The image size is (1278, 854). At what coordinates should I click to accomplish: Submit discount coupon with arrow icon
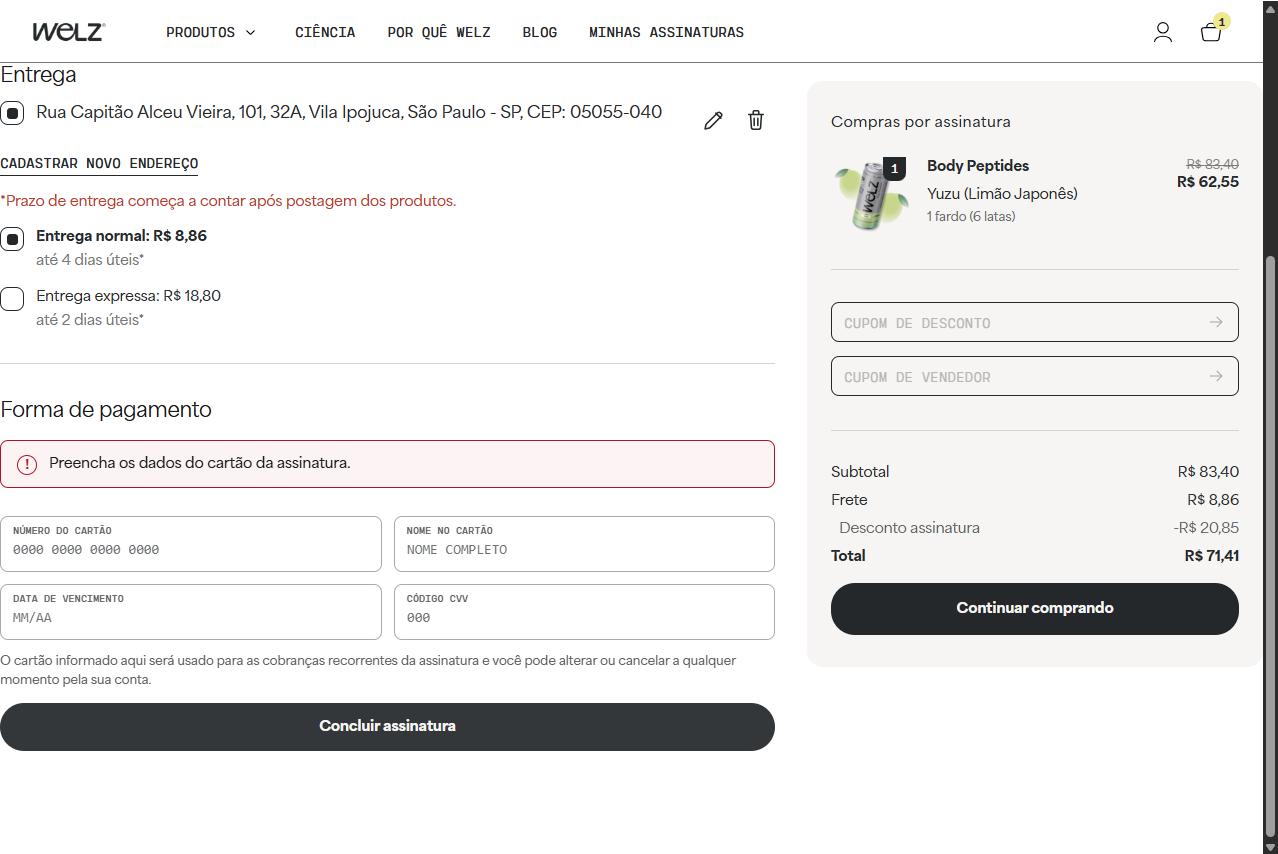click(x=1216, y=322)
